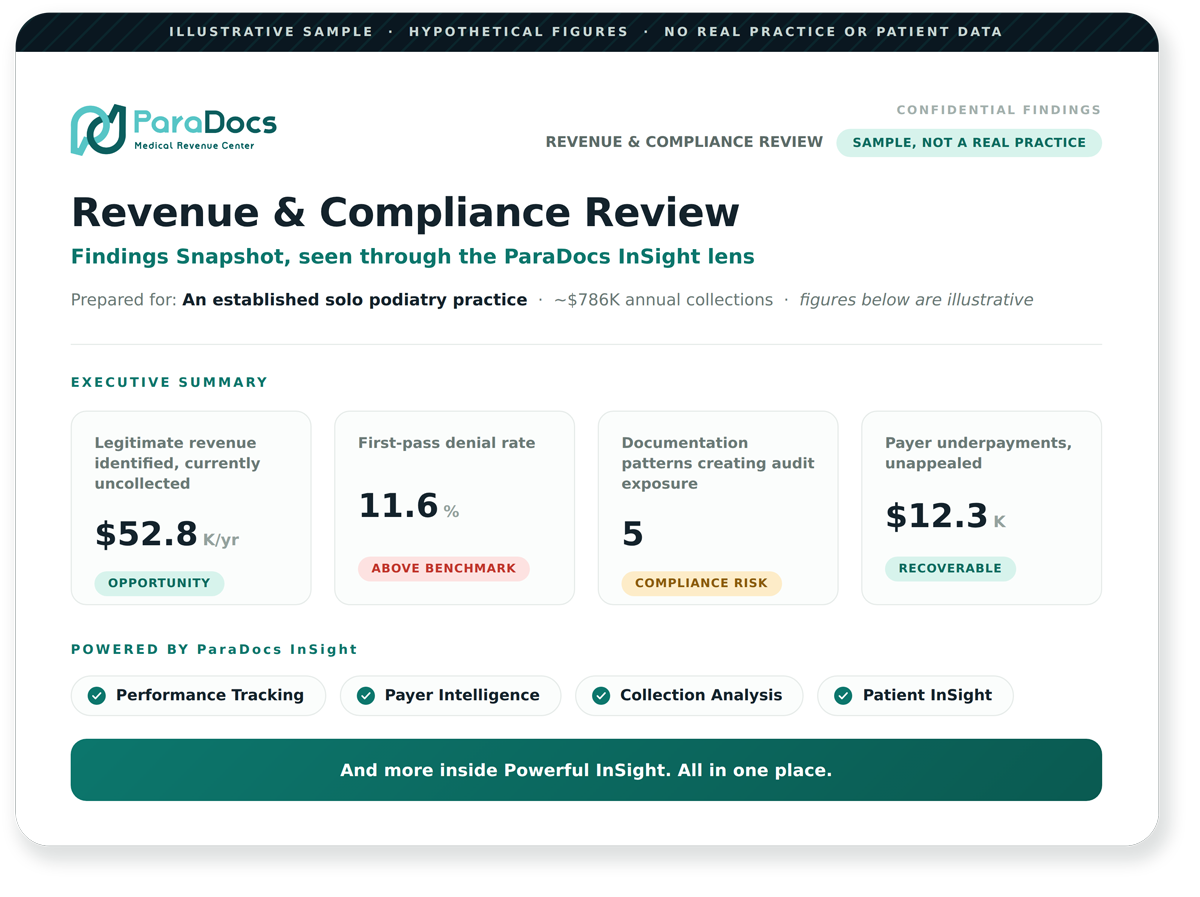Click the COMPLIANCE RISK badge
This screenshot has height=897, width=1200.
coord(701,583)
